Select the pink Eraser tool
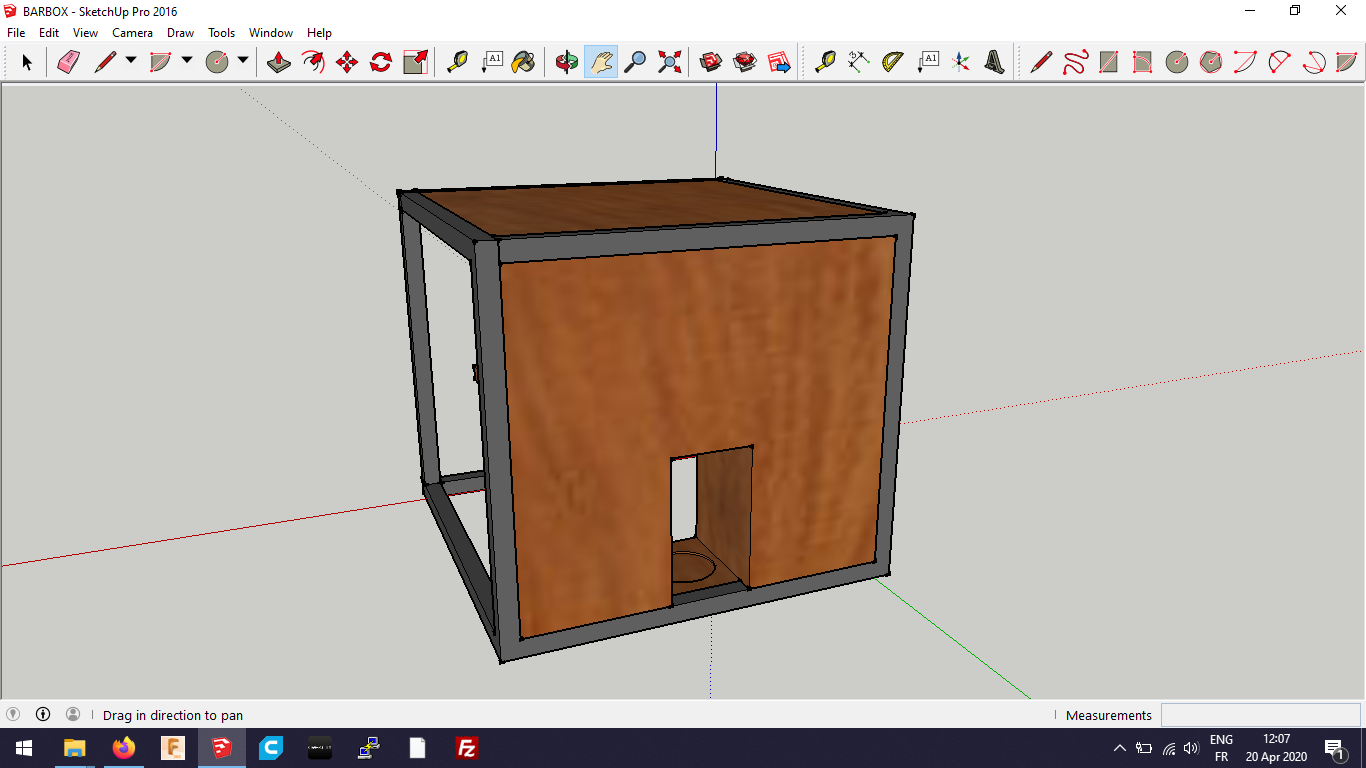 click(68, 62)
